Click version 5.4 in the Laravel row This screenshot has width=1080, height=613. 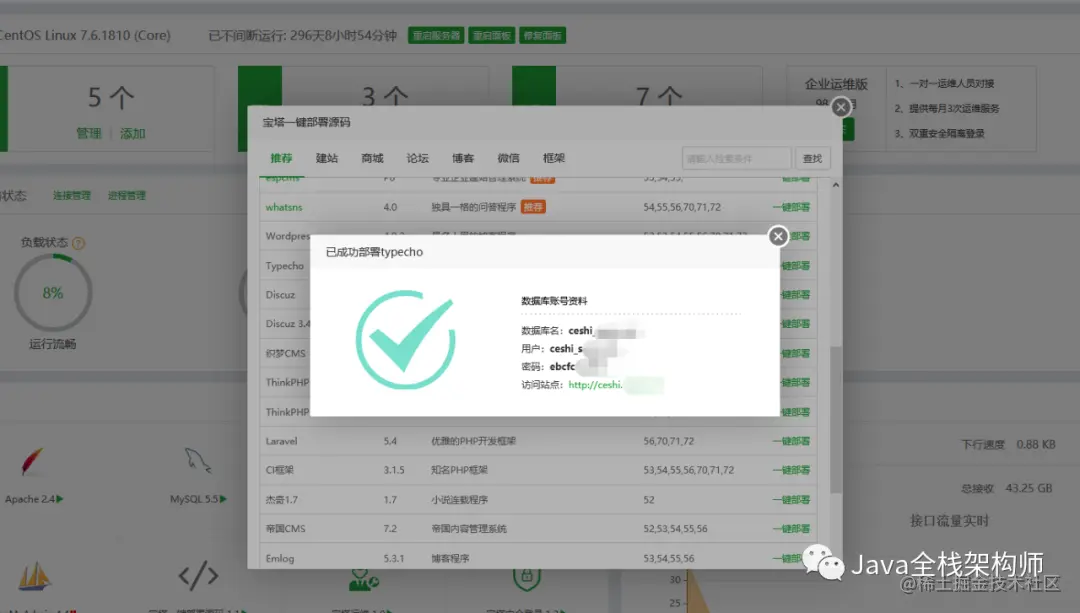(391, 441)
